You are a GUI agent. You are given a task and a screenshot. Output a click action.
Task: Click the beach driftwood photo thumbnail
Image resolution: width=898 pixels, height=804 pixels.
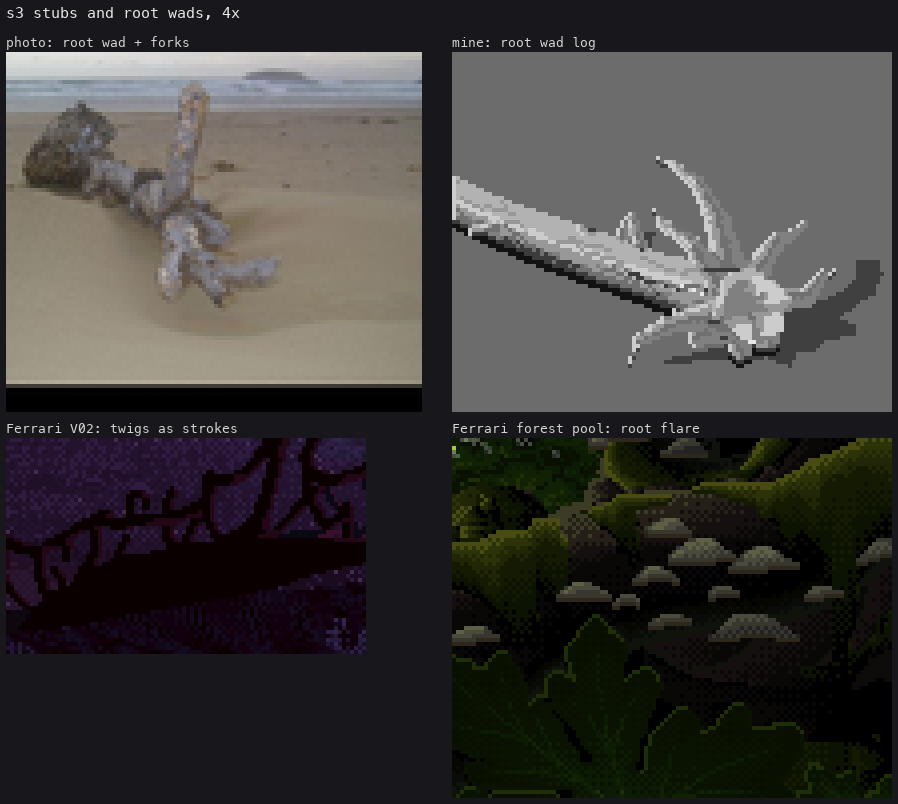[214, 232]
